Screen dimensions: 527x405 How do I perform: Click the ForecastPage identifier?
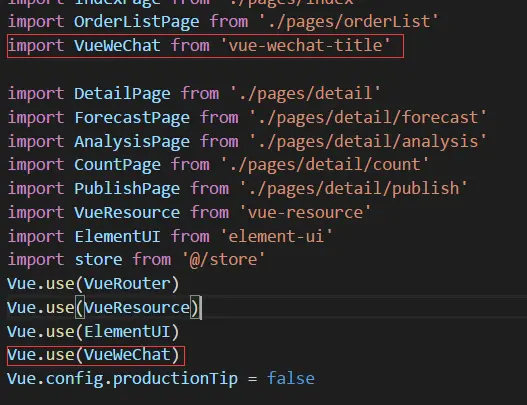[132, 117]
